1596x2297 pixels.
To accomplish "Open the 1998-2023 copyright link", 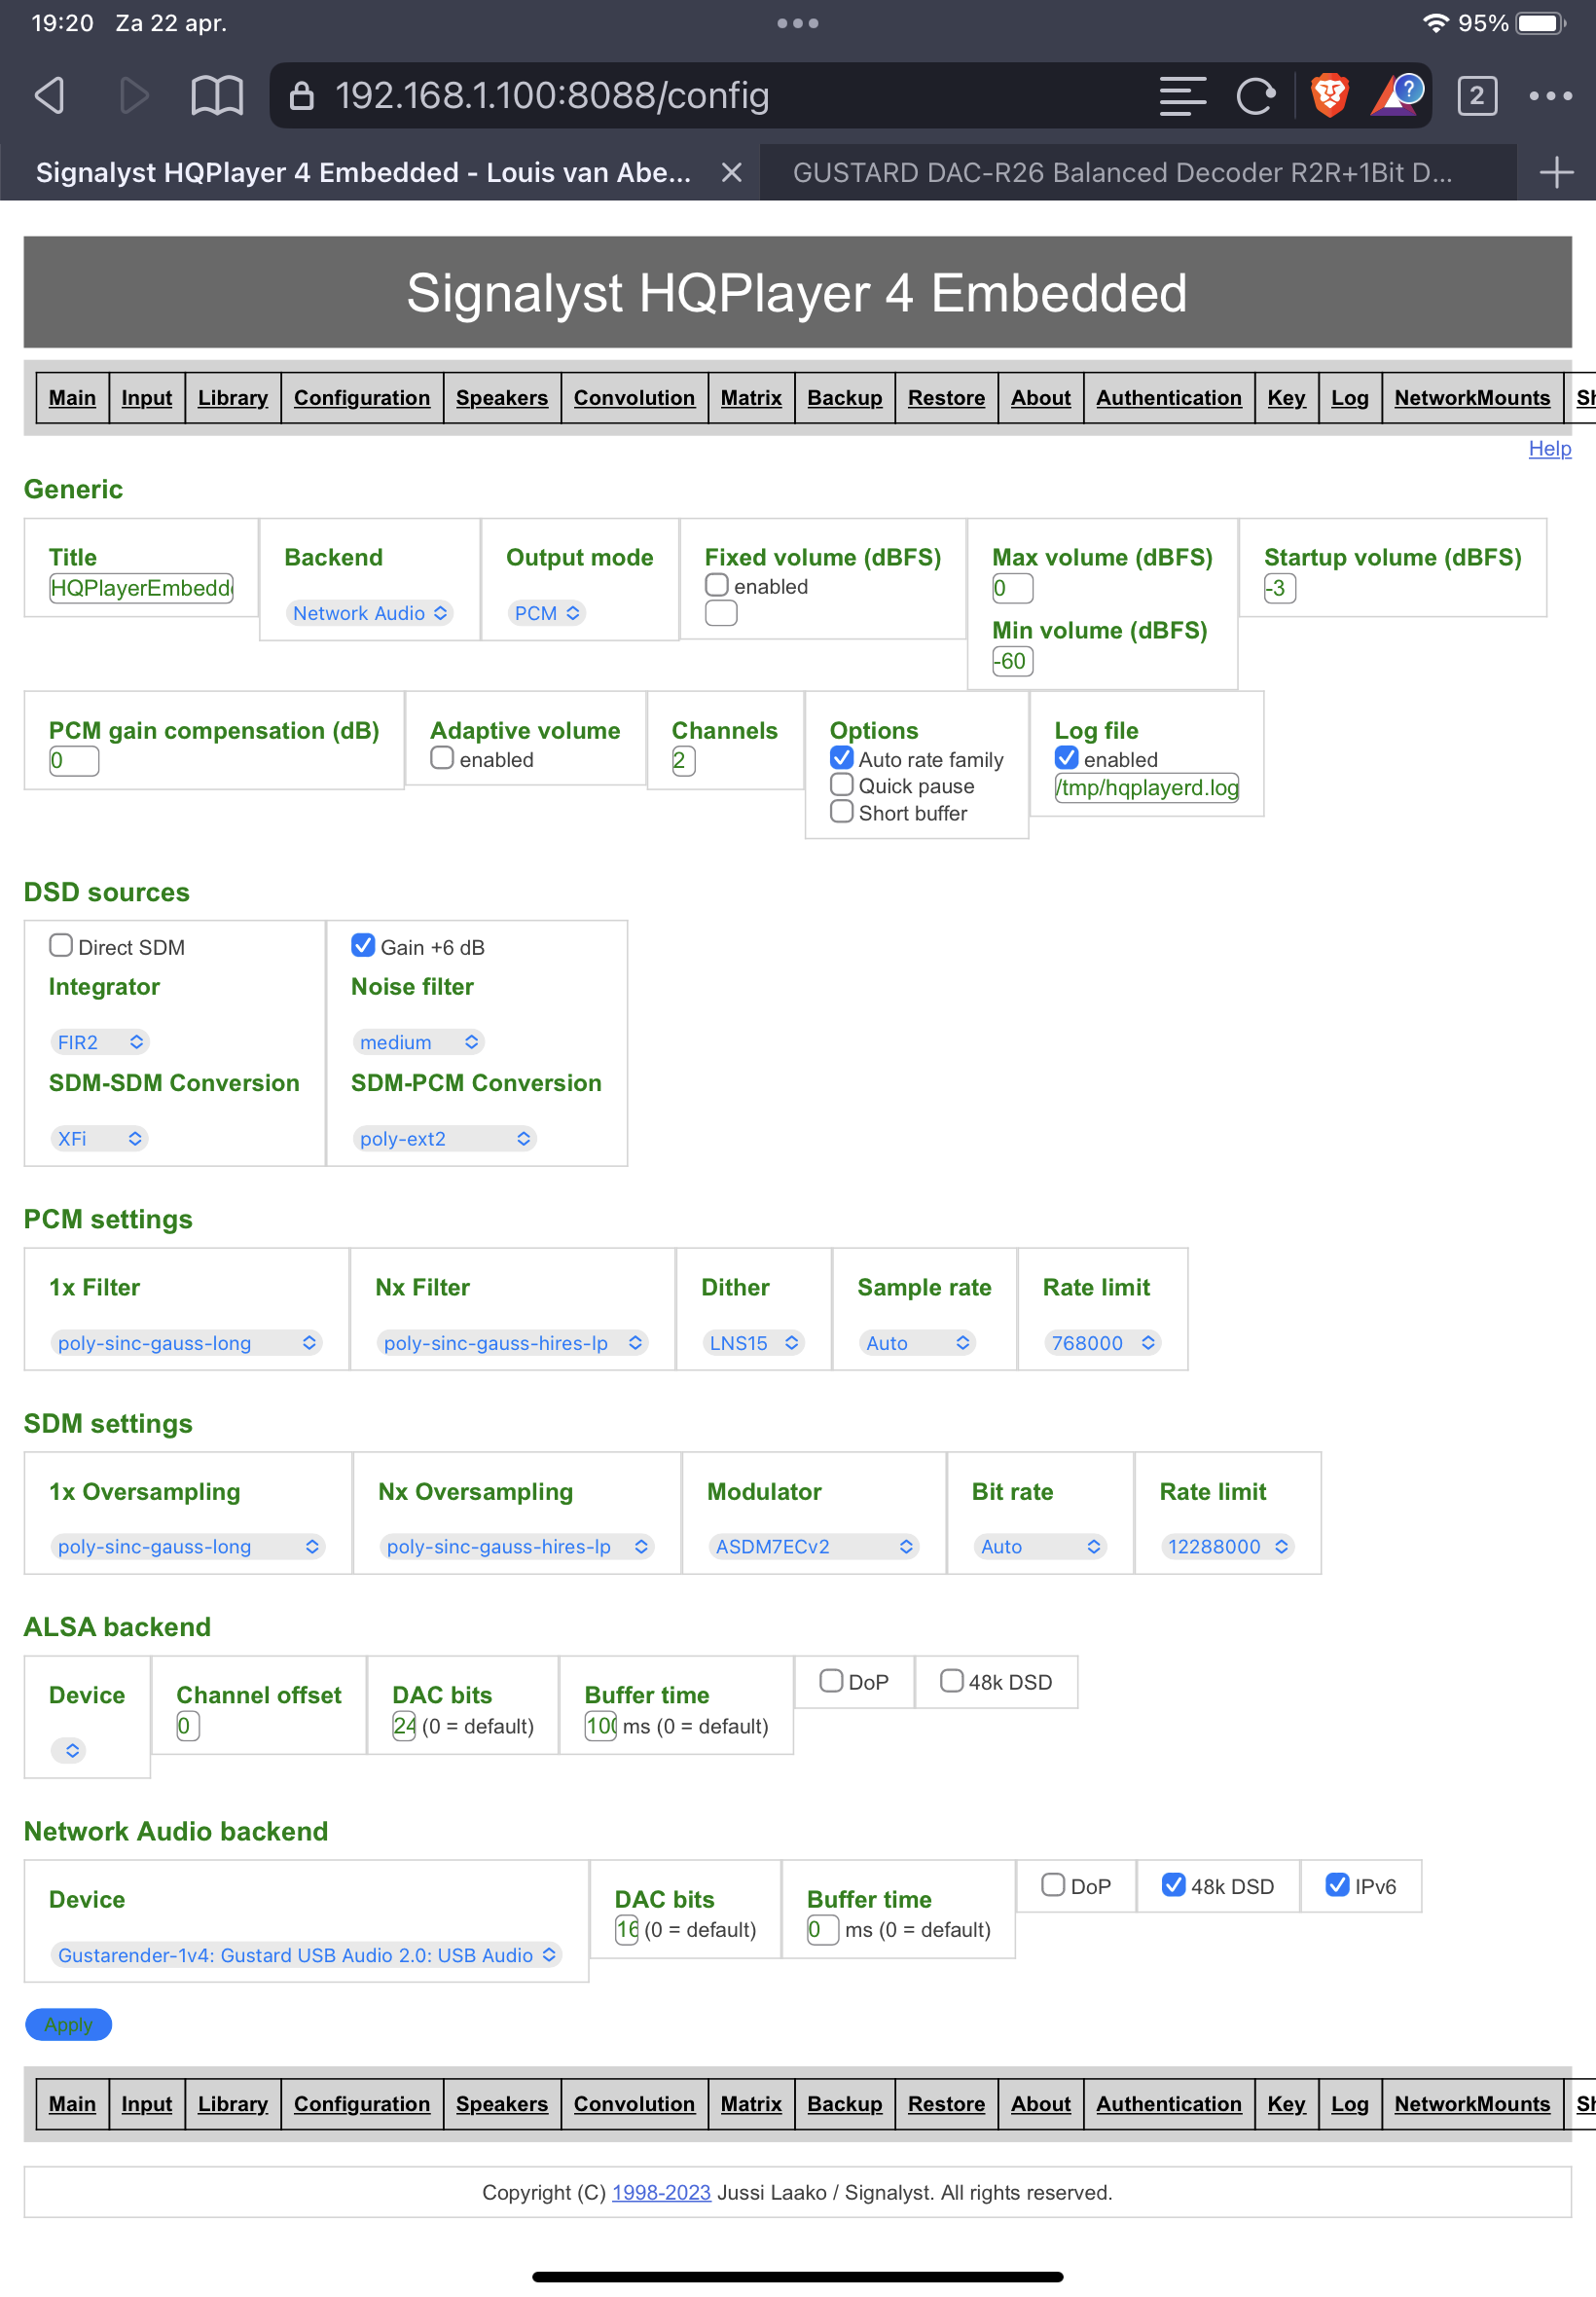I will point(661,2192).
